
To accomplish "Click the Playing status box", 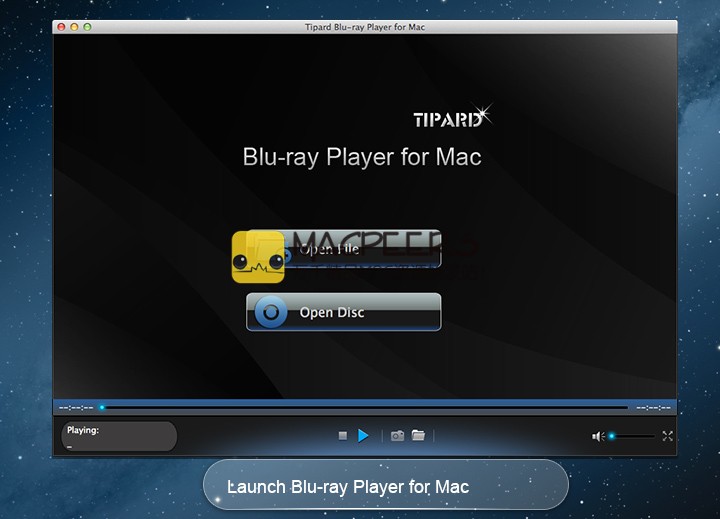I will pyautogui.click(x=119, y=436).
